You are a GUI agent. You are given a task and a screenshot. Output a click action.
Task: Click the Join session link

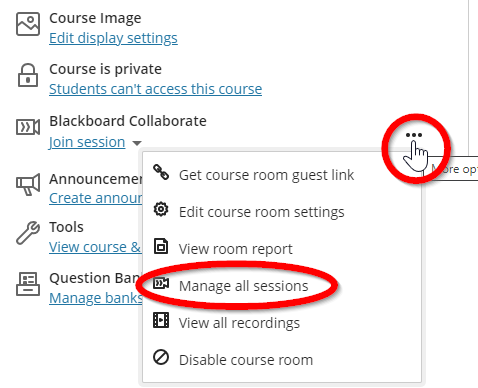(87, 142)
